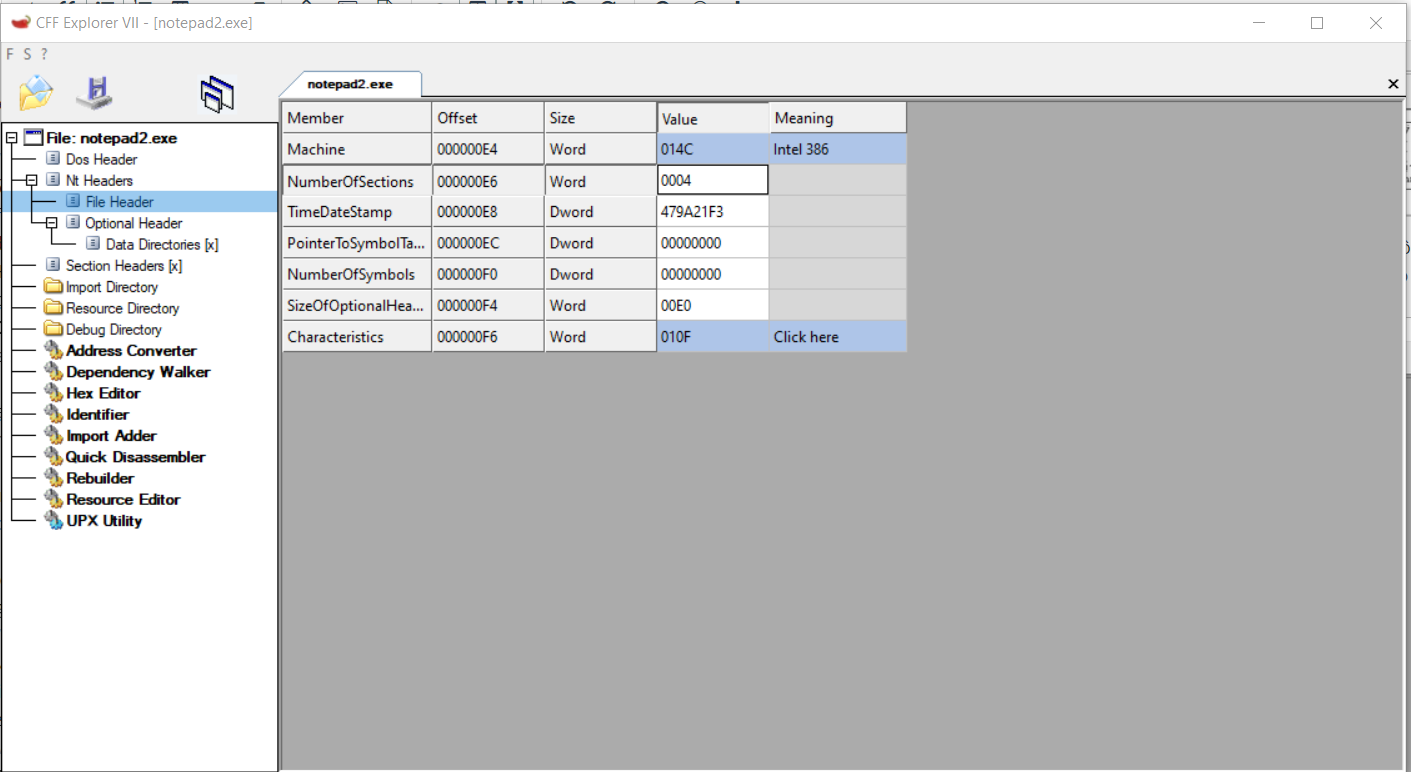Launch the Resource Editor tool icon

pos(54,499)
